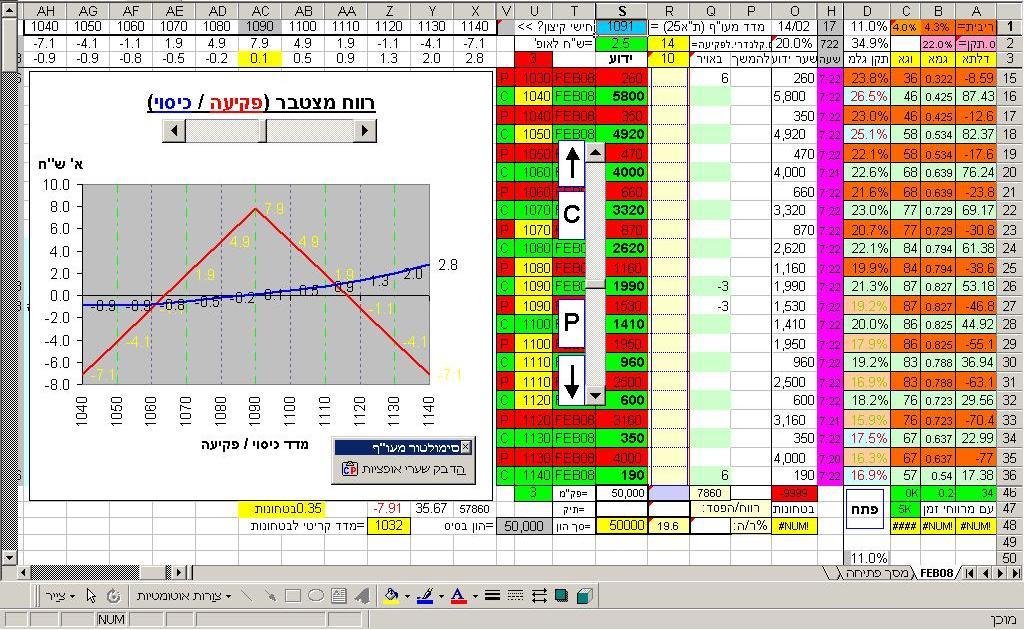
Task: Expand the Fill Color dropdown arrow
Action: 406,595
